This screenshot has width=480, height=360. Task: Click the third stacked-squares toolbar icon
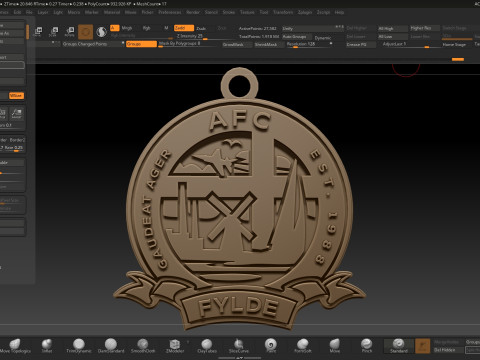(69, 32)
